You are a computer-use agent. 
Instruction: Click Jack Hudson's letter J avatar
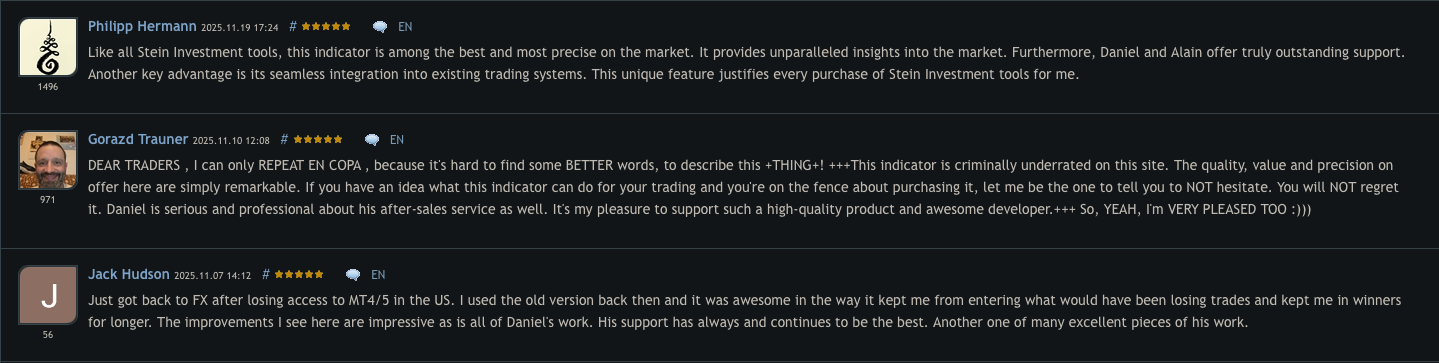[48, 295]
